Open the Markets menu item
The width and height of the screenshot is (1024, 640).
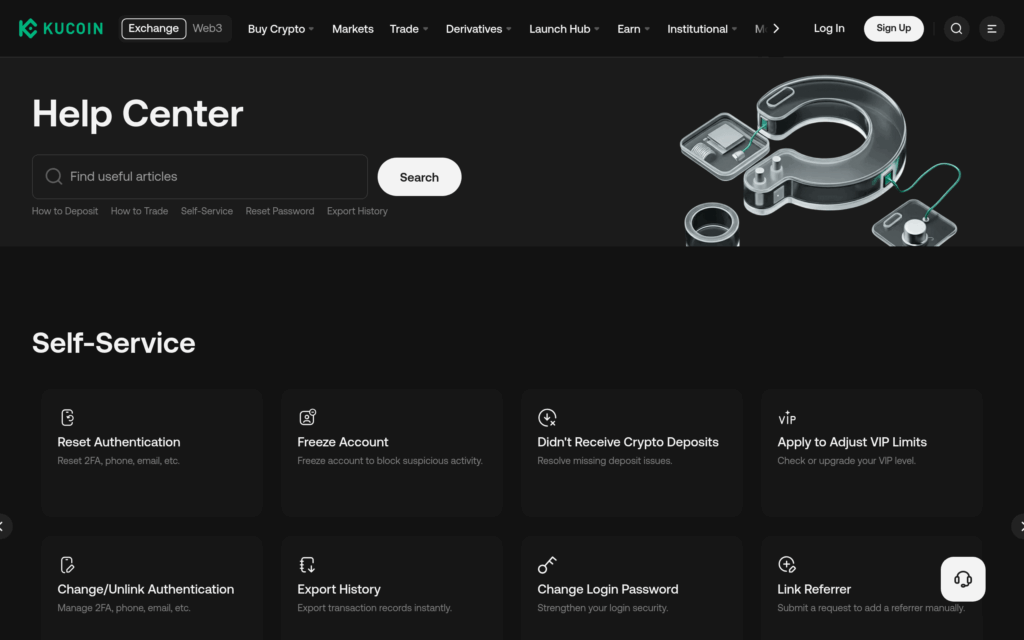[x=353, y=29]
